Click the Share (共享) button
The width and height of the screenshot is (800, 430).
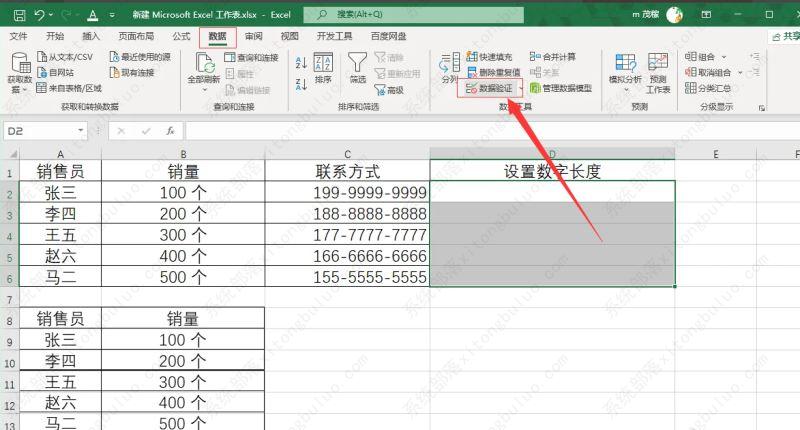783,36
